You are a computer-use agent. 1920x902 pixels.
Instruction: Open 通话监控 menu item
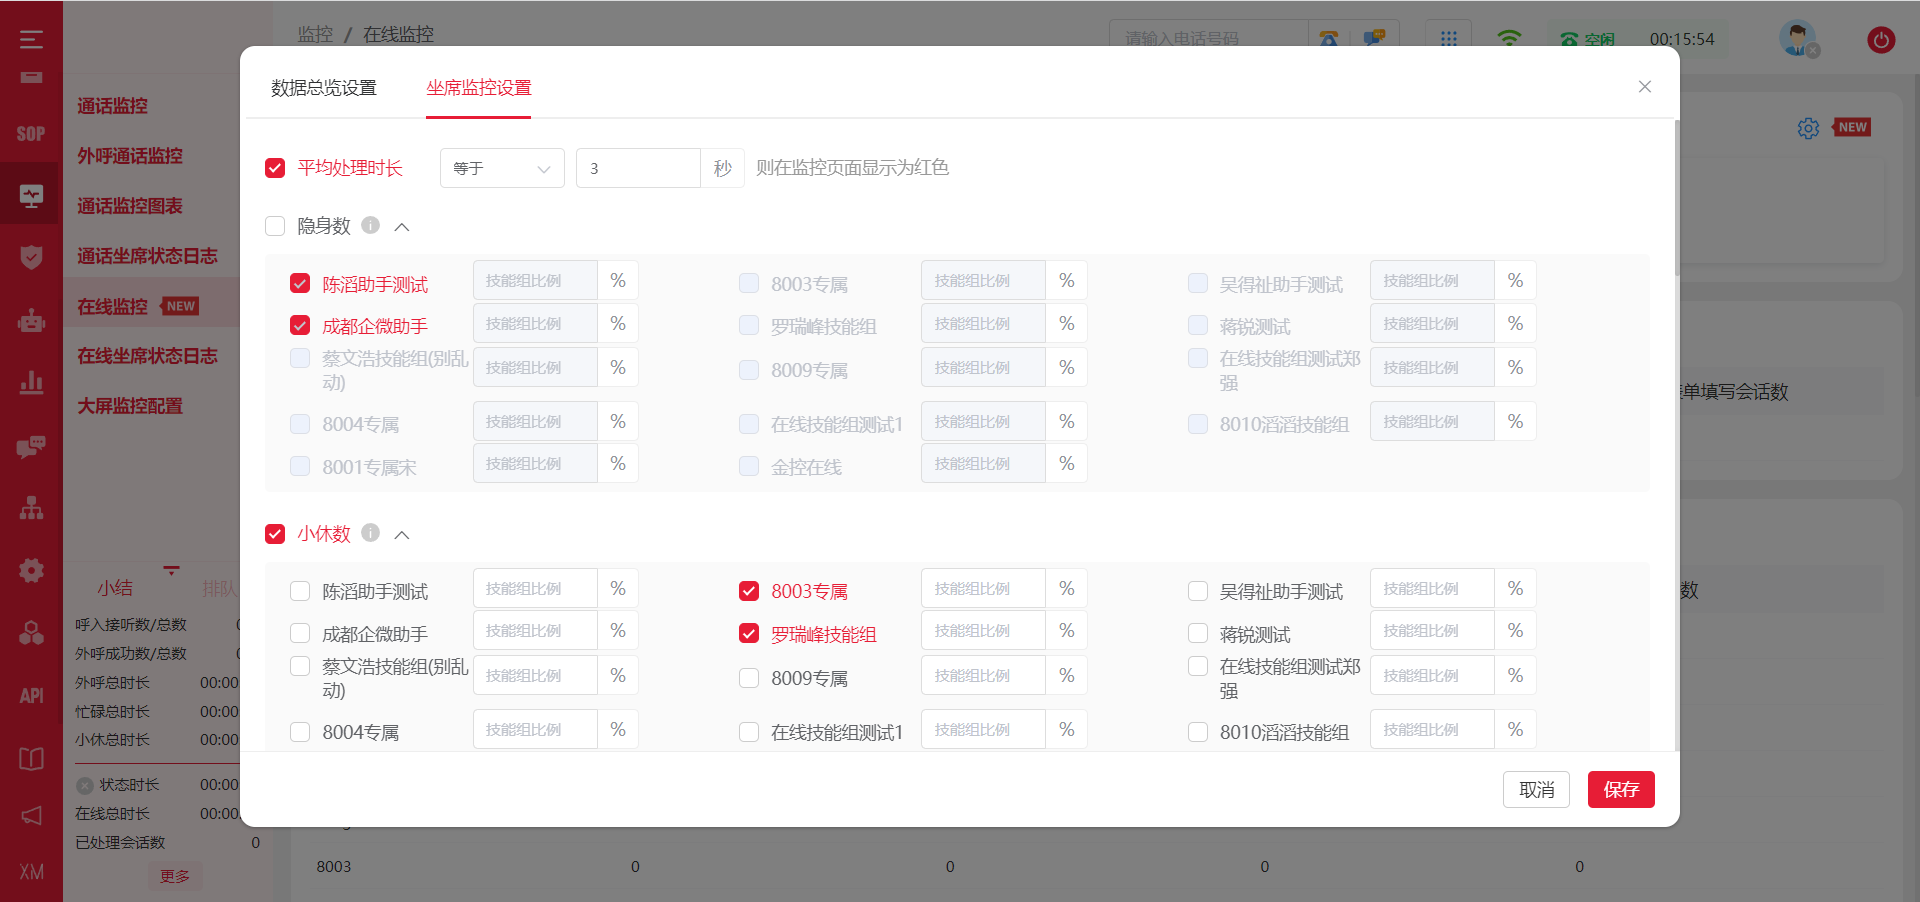pos(113,106)
